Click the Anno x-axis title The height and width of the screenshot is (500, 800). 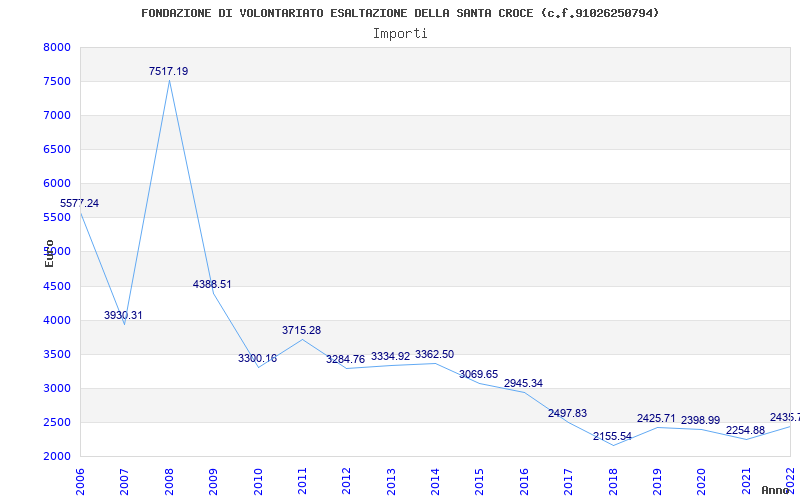(776, 490)
